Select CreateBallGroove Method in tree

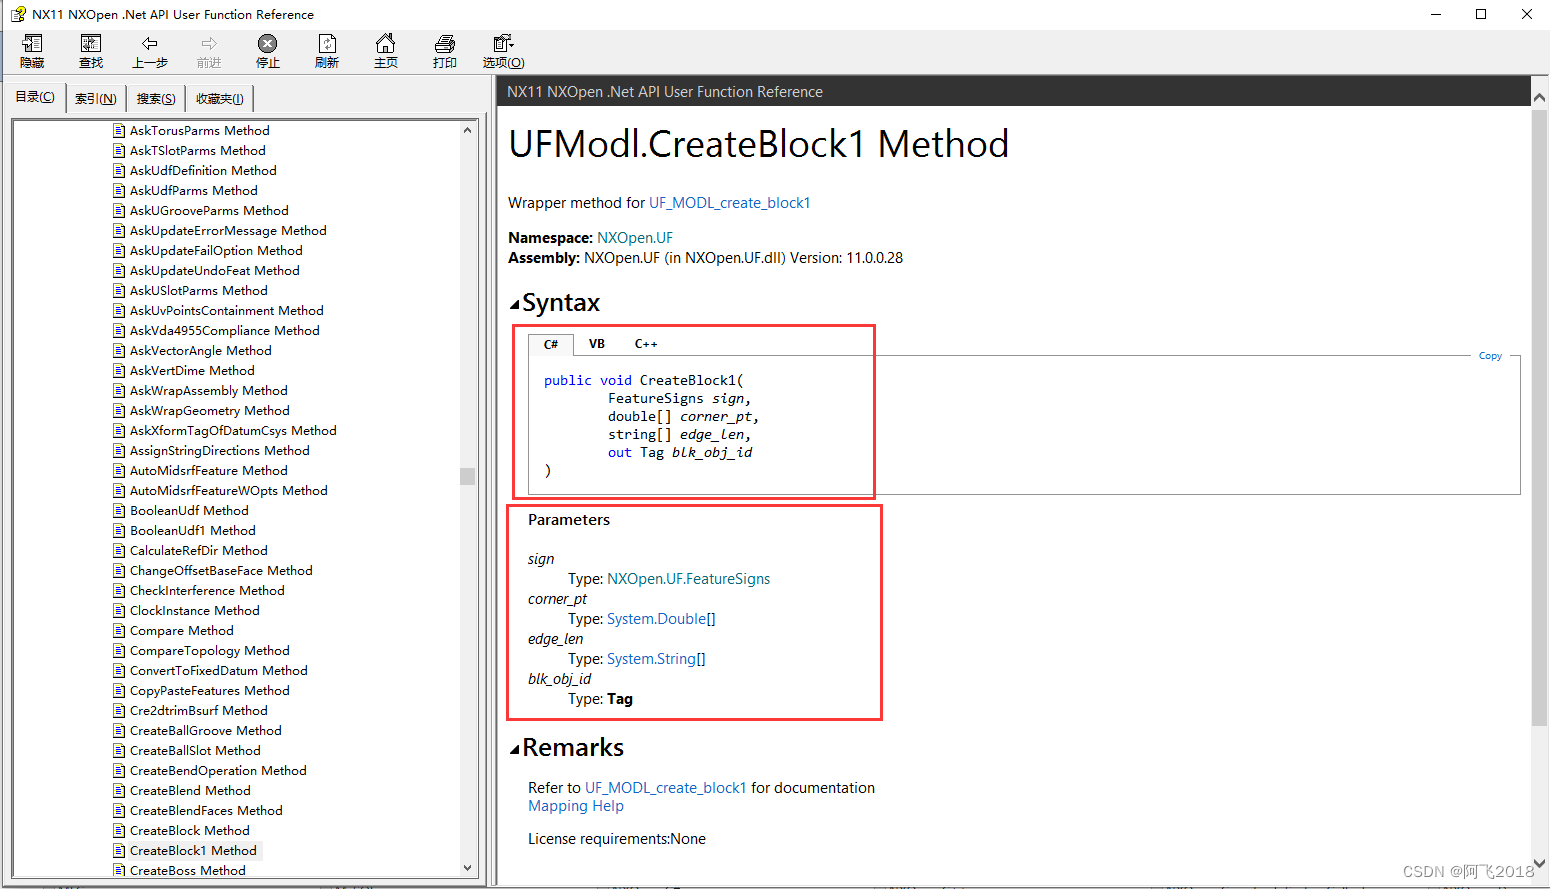click(206, 731)
